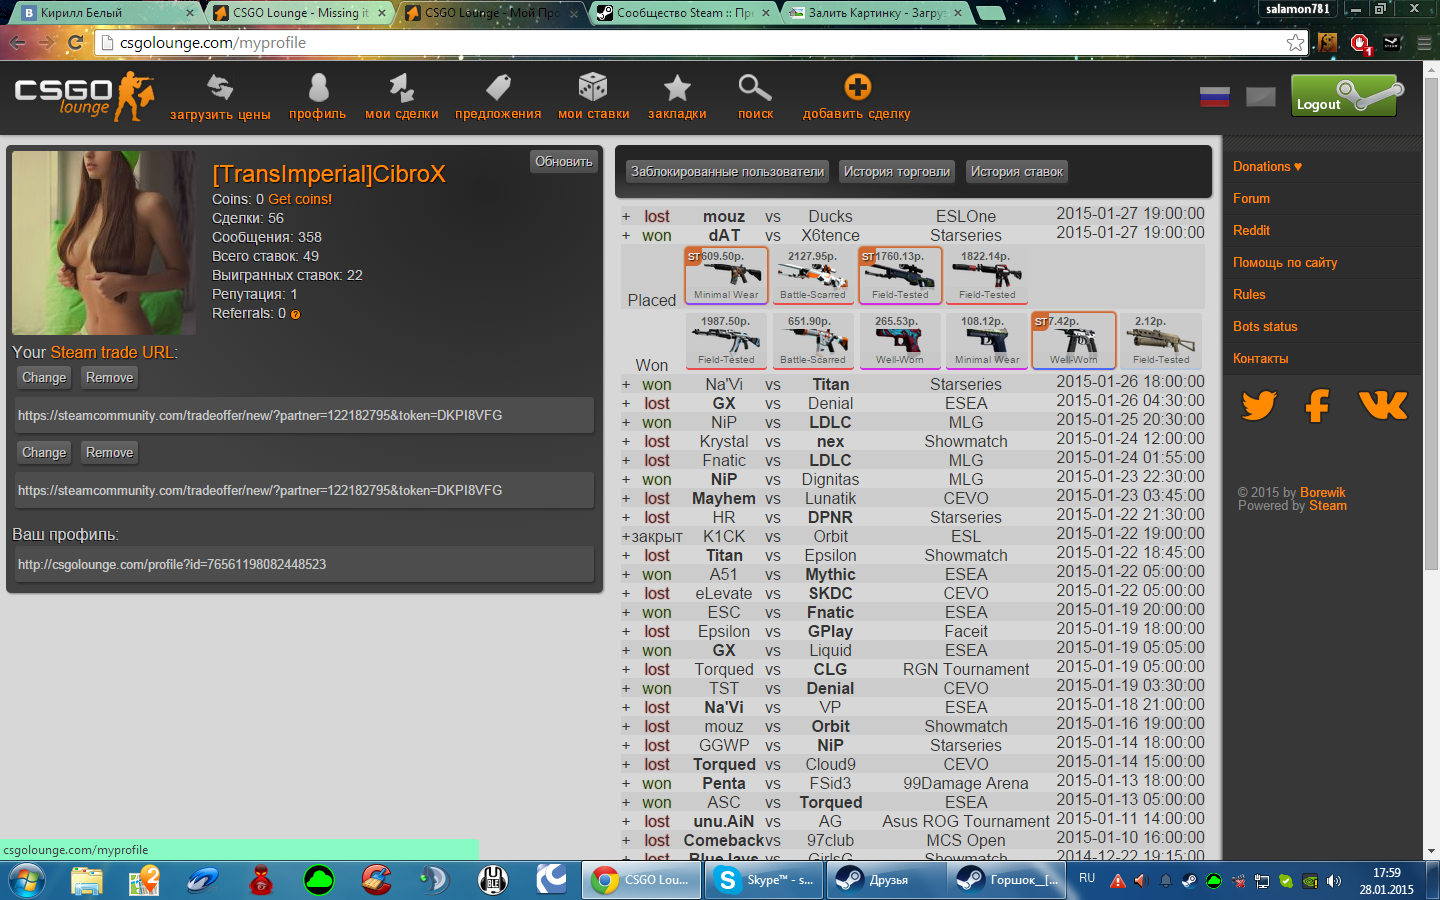Switch to CSGO Lounge - Missing it tab
Screen dimensions: 1440x900
pos(300,13)
